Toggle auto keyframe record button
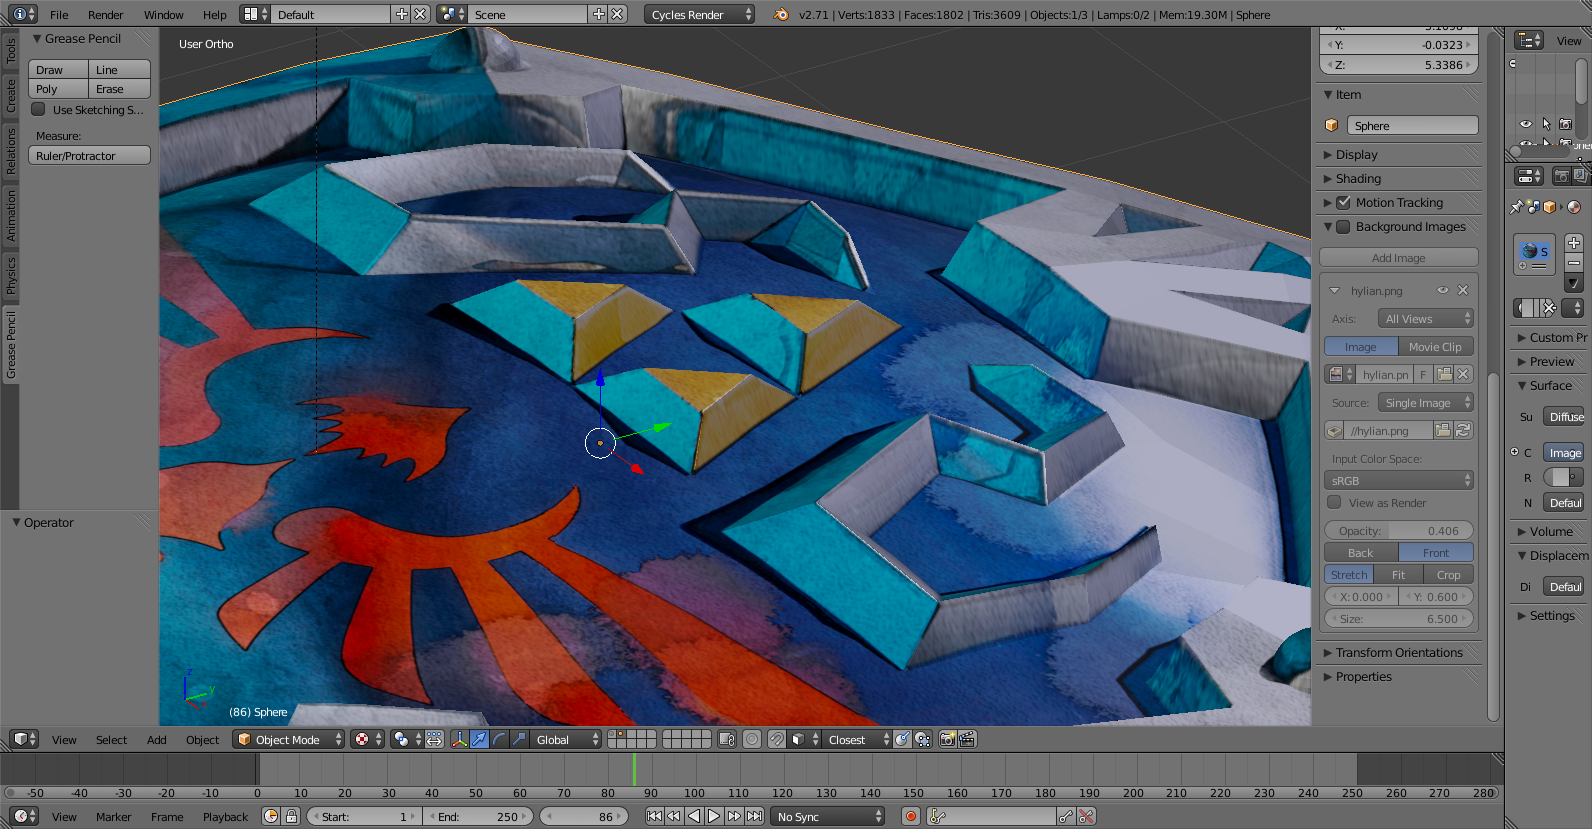 coord(911,816)
